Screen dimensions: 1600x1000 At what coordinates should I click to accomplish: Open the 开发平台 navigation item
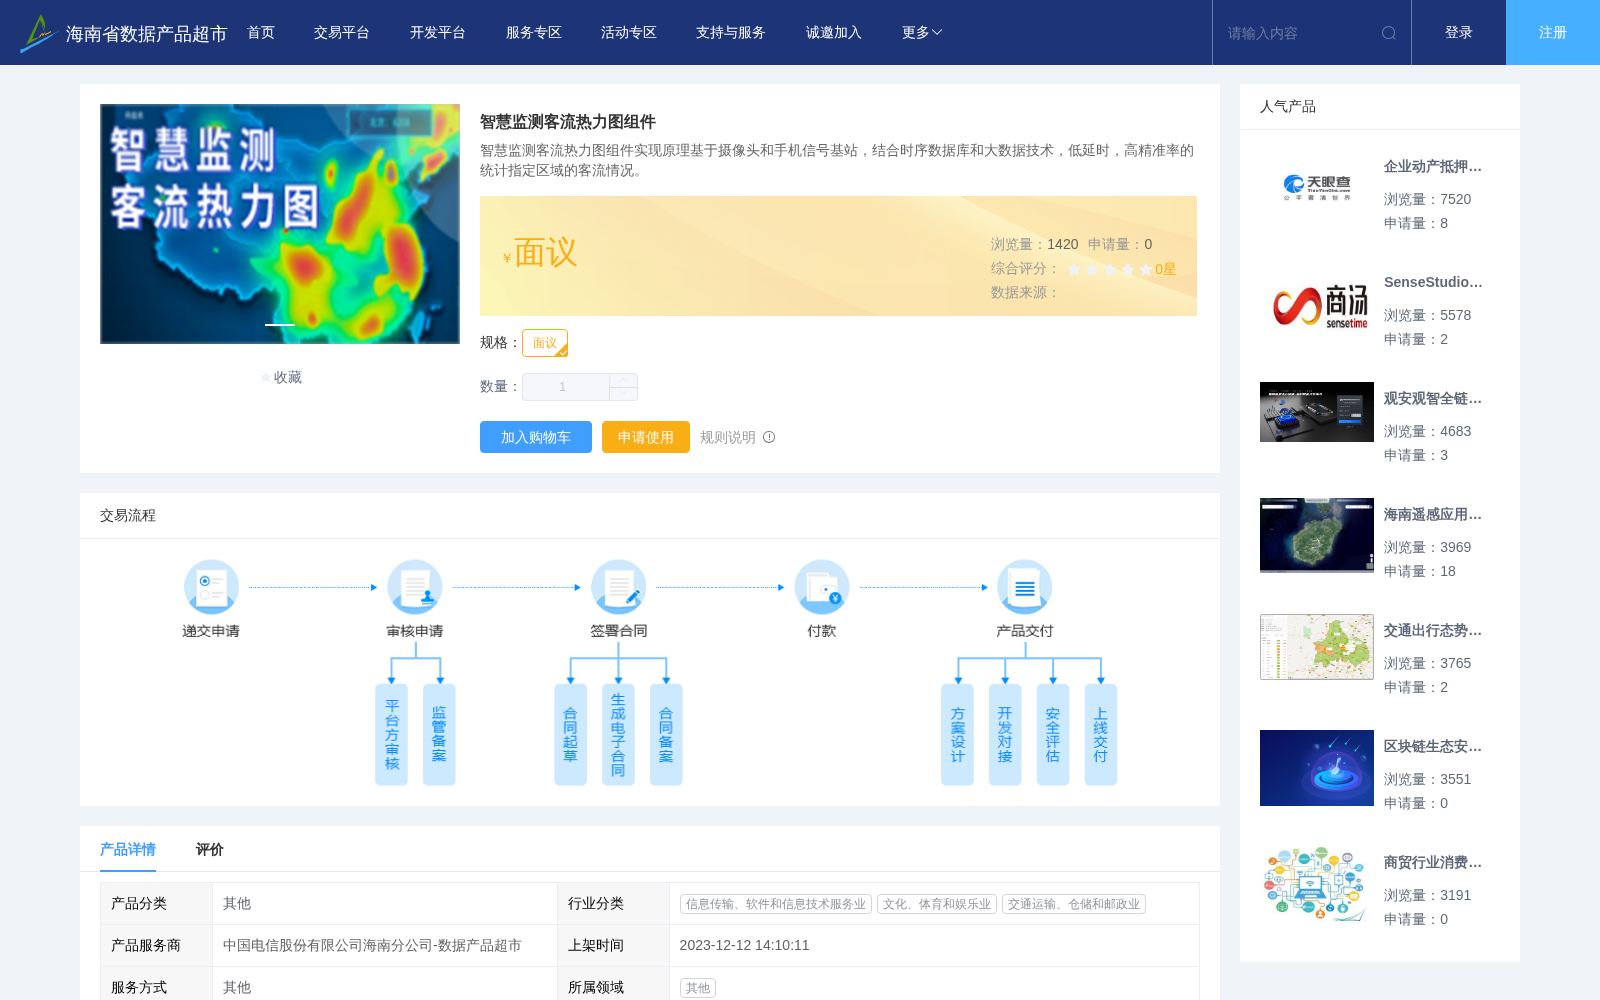[438, 33]
